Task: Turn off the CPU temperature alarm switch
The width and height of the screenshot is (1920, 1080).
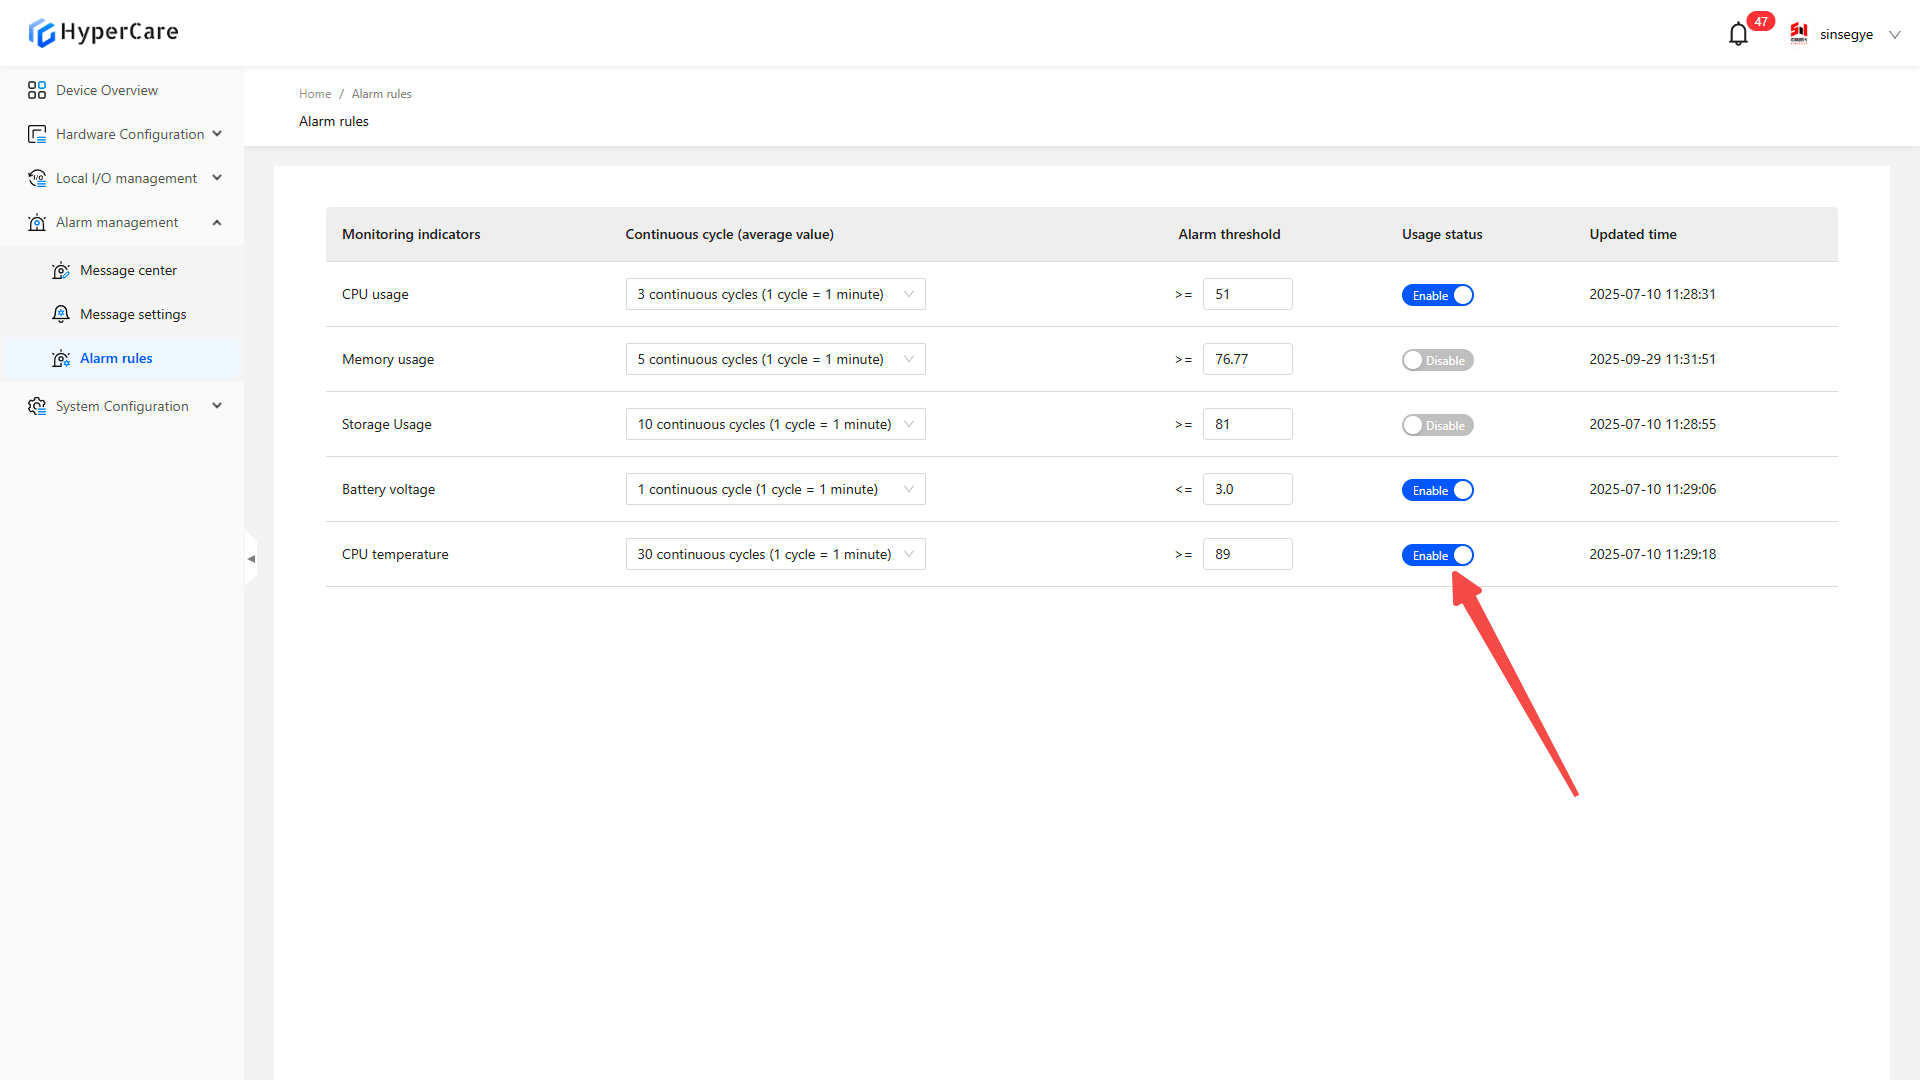Action: tap(1437, 555)
